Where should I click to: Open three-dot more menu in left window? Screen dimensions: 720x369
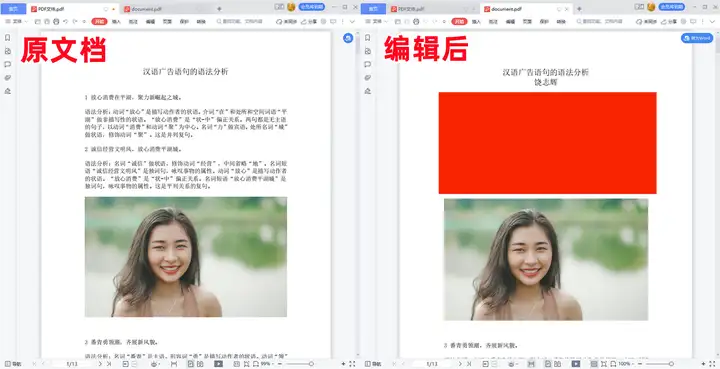tap(343, 22)
